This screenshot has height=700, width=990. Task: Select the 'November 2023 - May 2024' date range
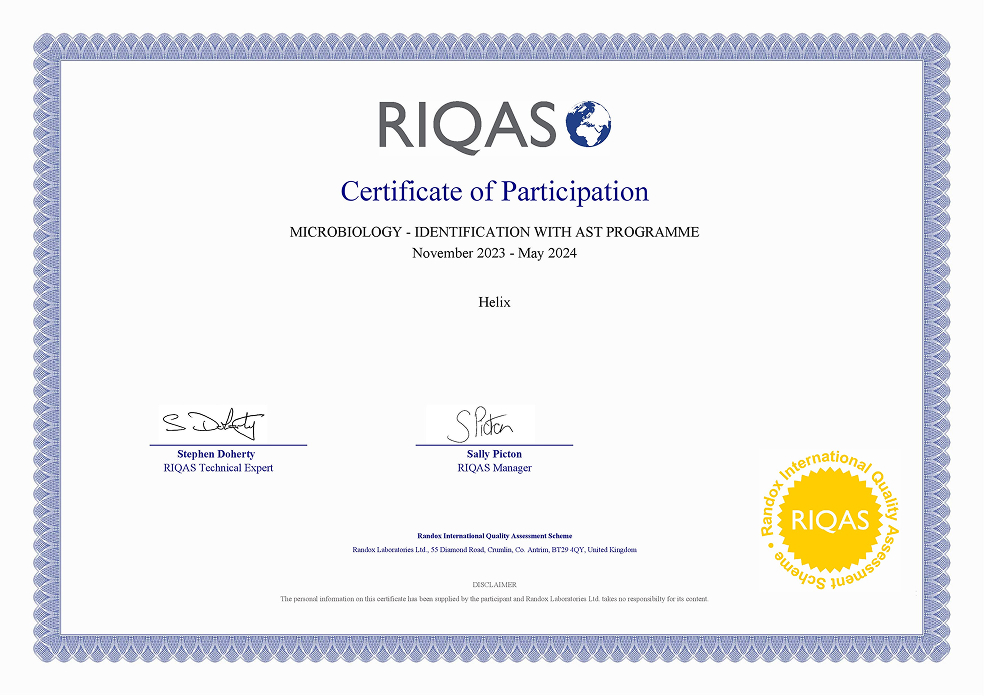point(494,253)
